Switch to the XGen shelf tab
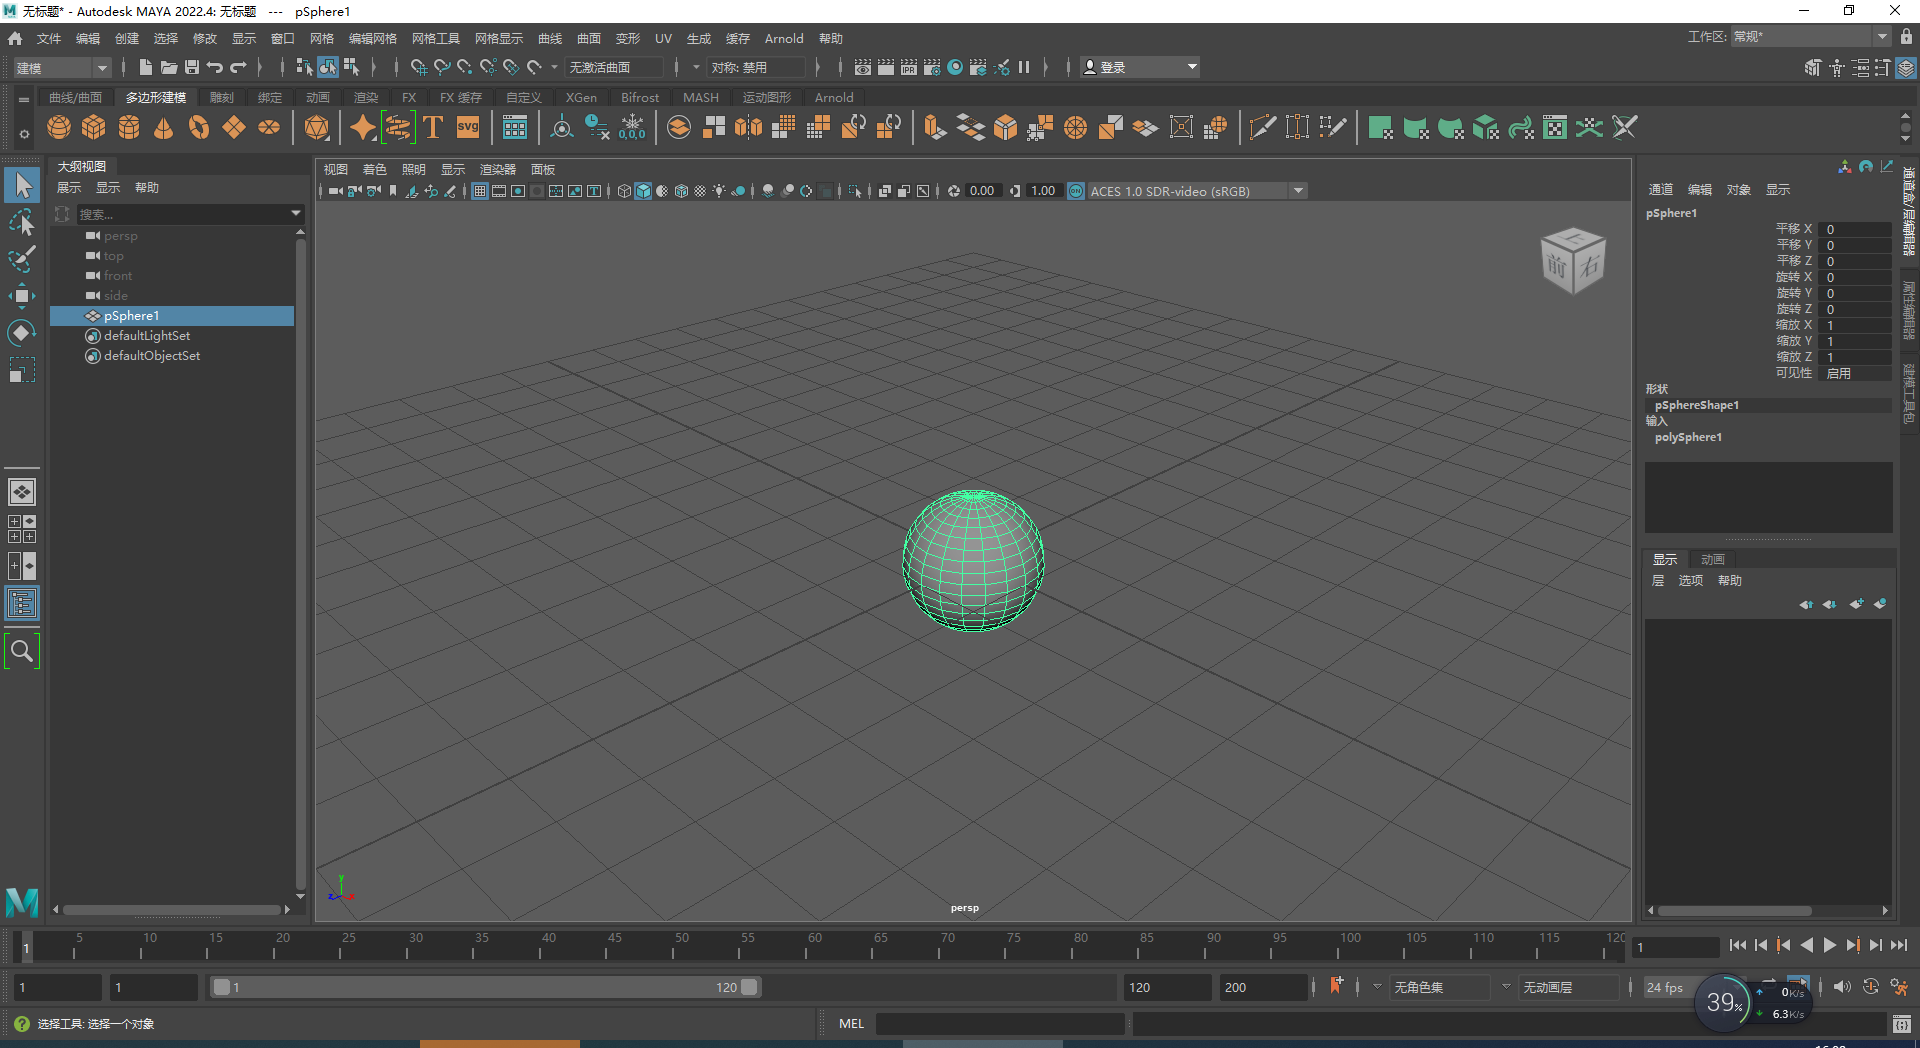This screenshot has height=1048, width=1920. [x=581, y=97]
